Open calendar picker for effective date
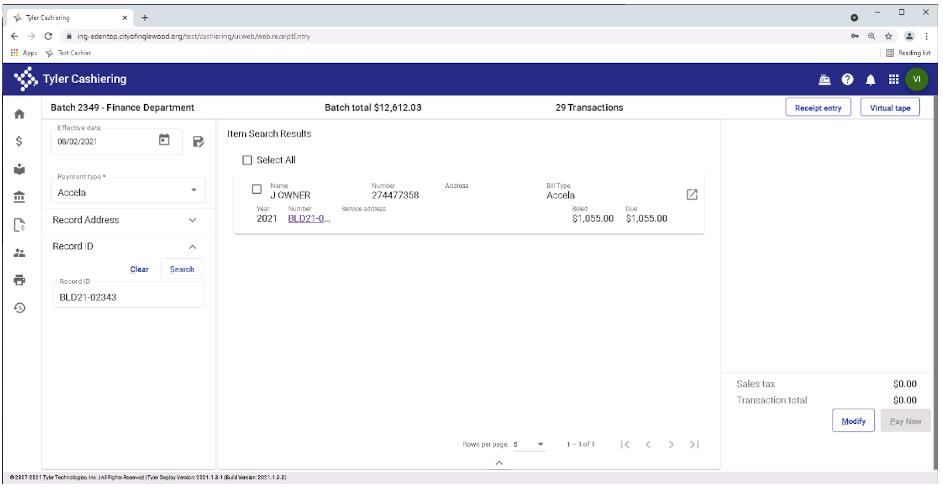 pyautogui.click(x=164, y=140)
